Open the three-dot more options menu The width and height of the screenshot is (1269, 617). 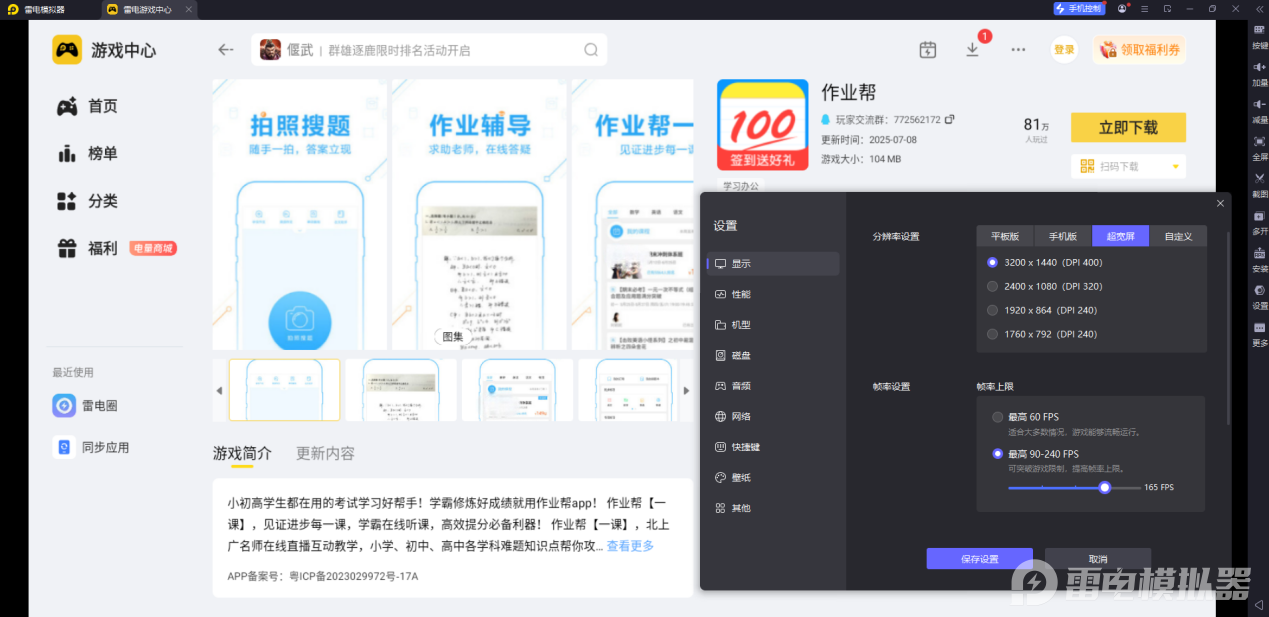(1018, 50)
